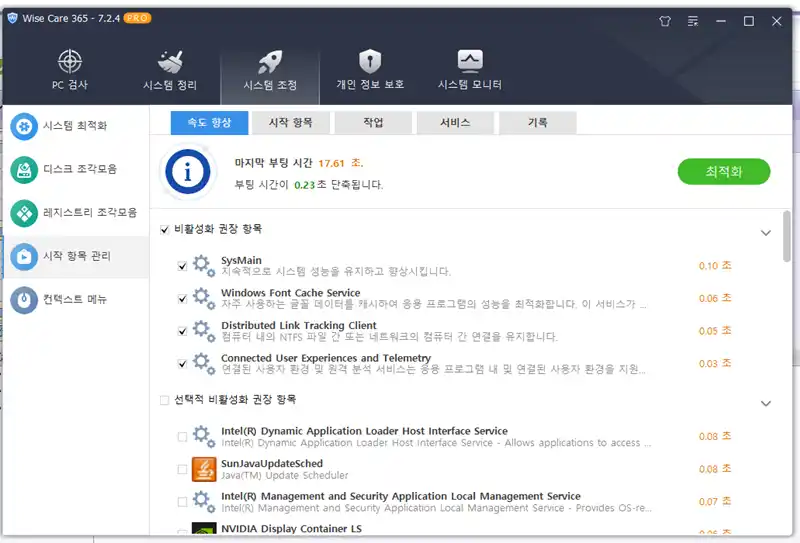Open the title bar menu list icon
This screenshot has width=800, height=543.
(693, 21)
